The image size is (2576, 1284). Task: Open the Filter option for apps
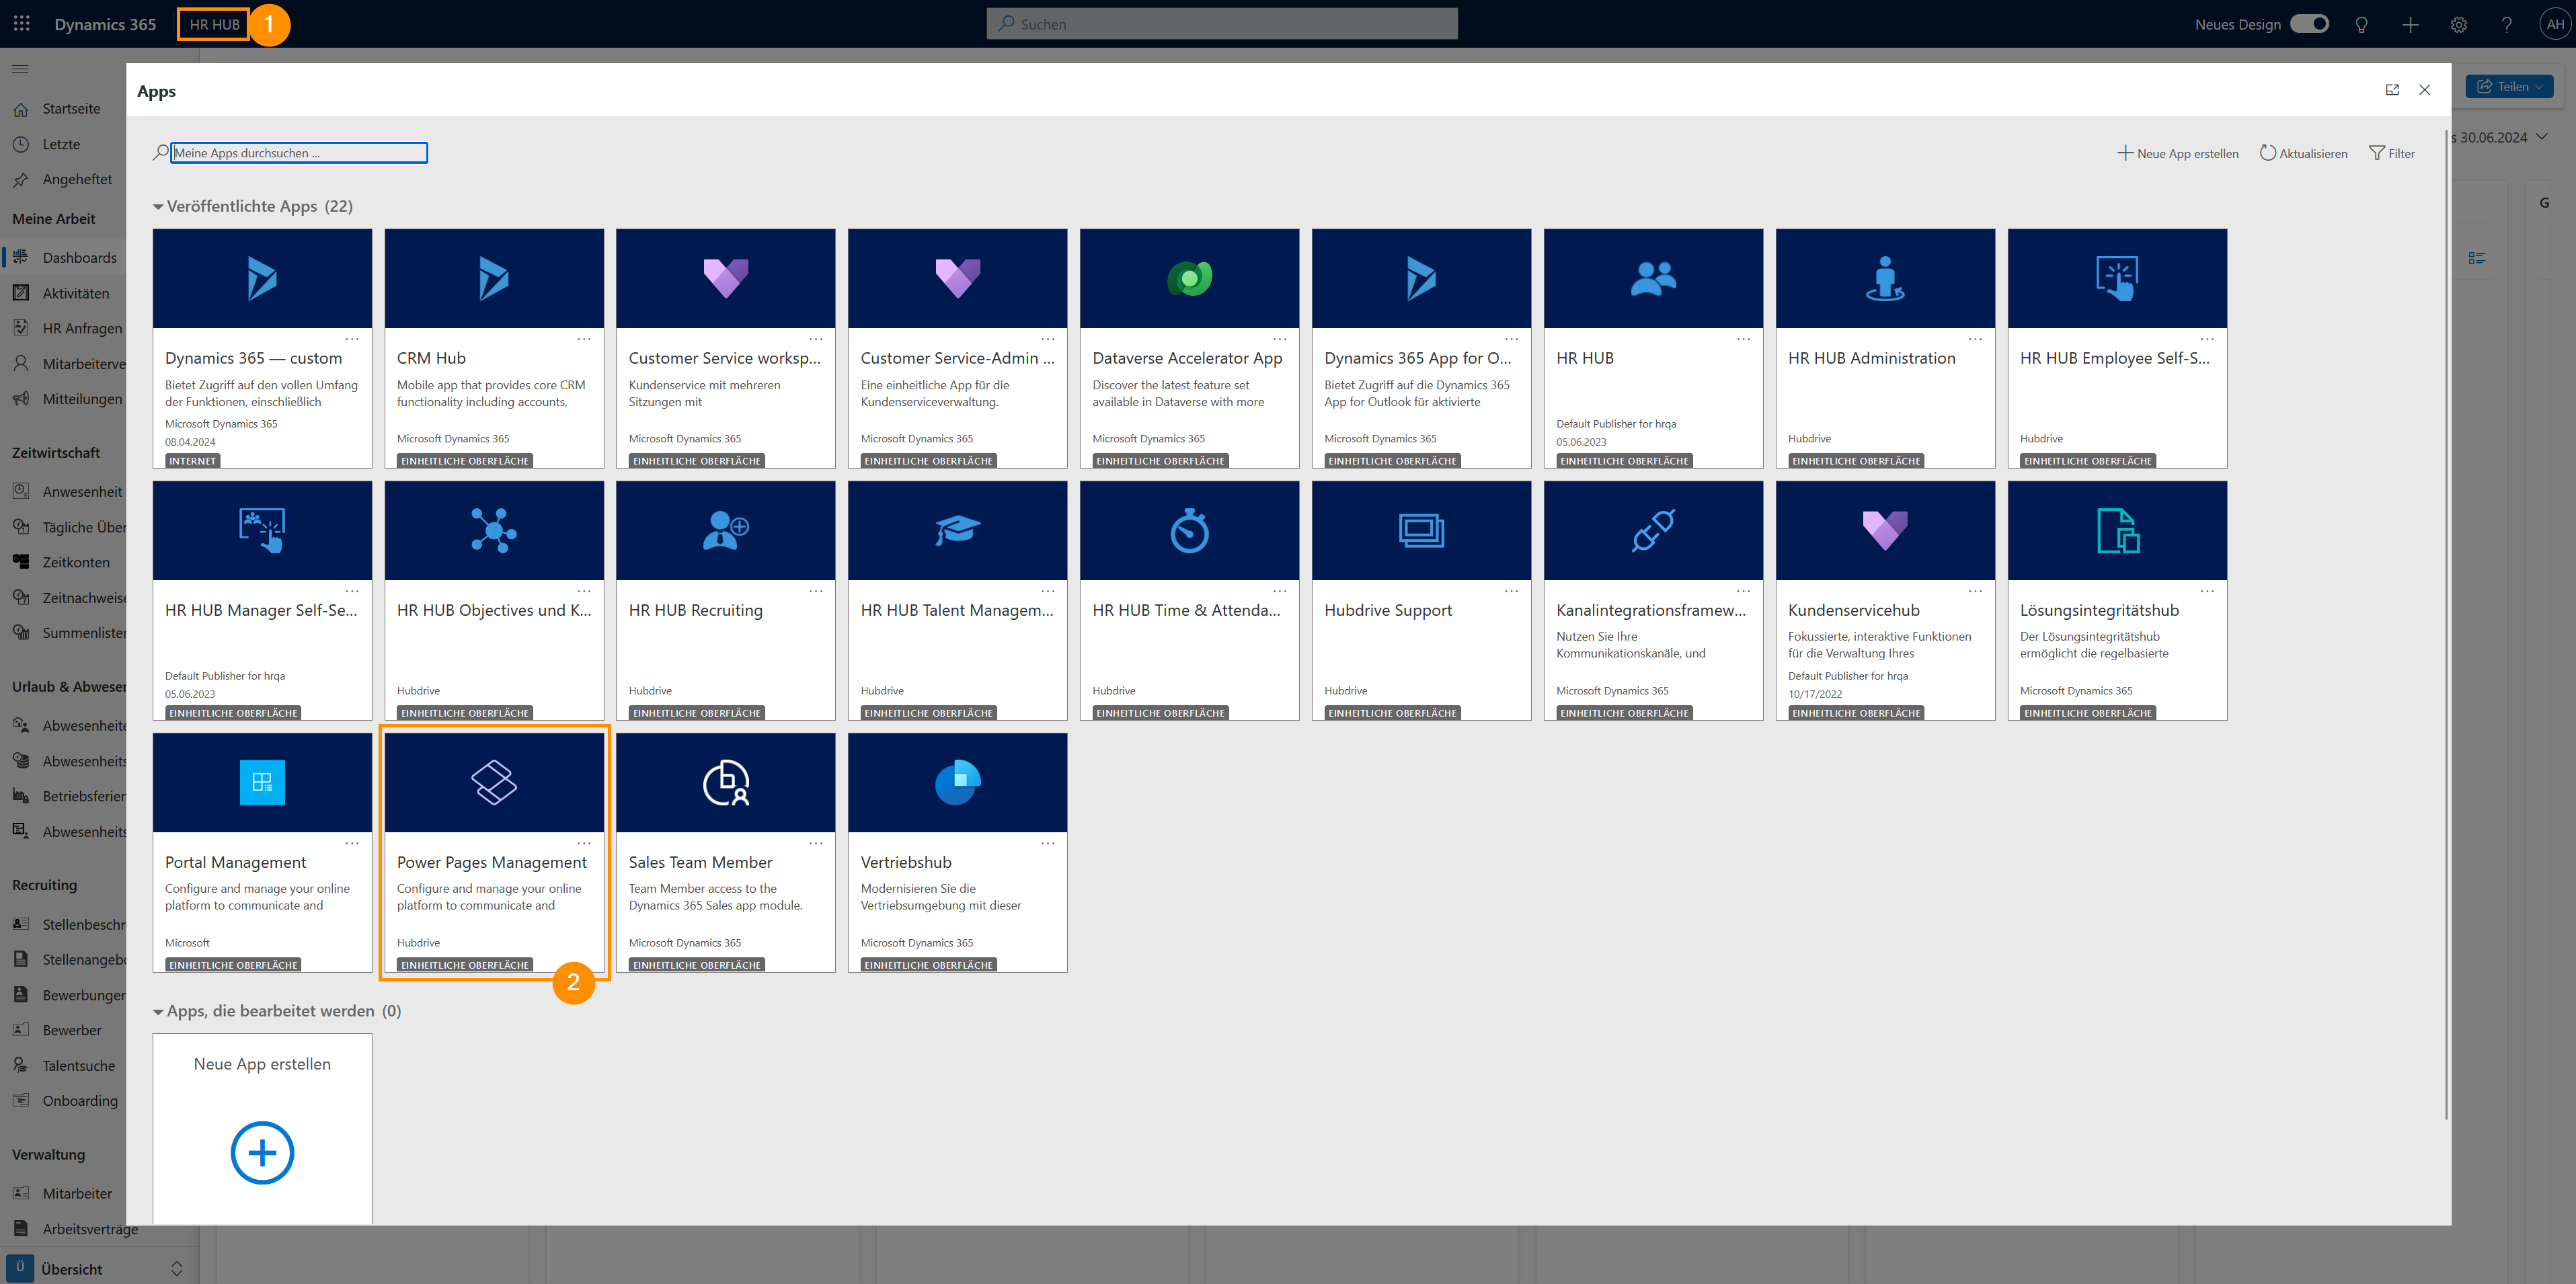pyautogui.click(x=2391, y=153)
